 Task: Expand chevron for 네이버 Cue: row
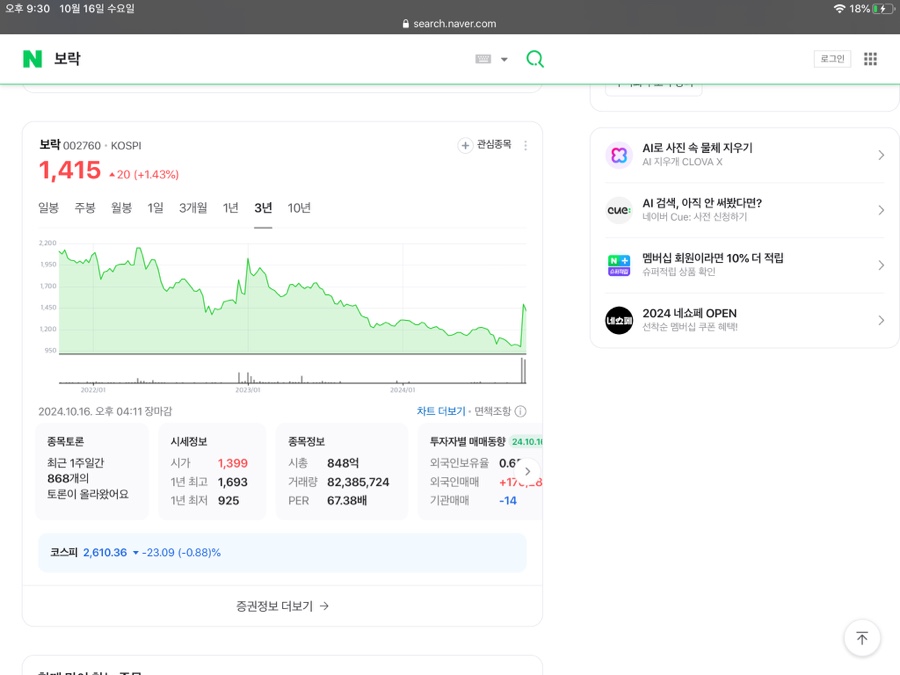click(881, 210)
